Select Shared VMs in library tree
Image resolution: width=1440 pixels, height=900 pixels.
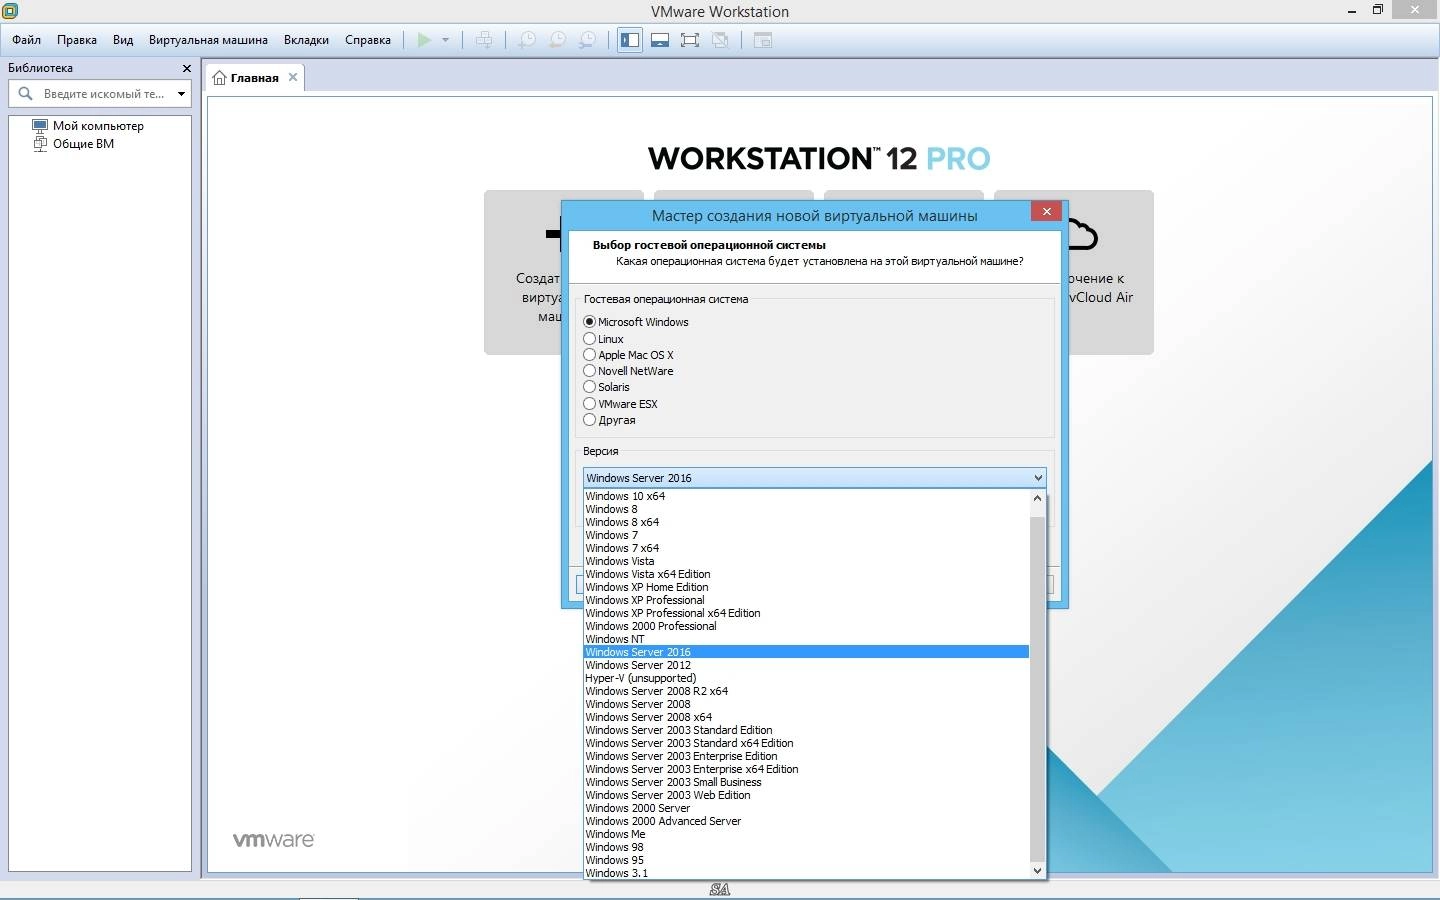click(x=74, y=143)
